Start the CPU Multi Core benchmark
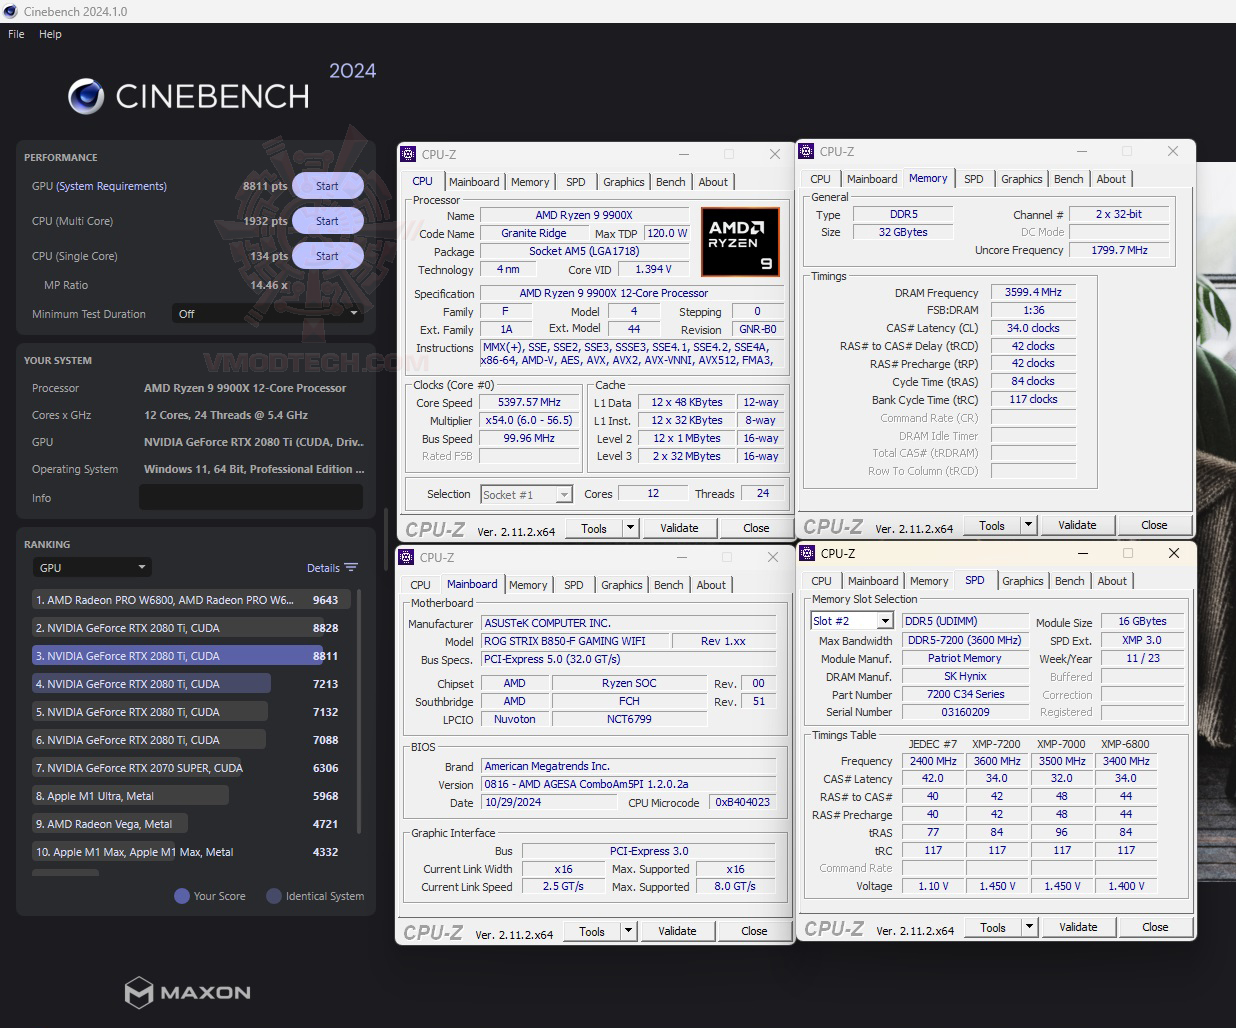Viewport: 1236px width, 1028px height. (328, 220)
